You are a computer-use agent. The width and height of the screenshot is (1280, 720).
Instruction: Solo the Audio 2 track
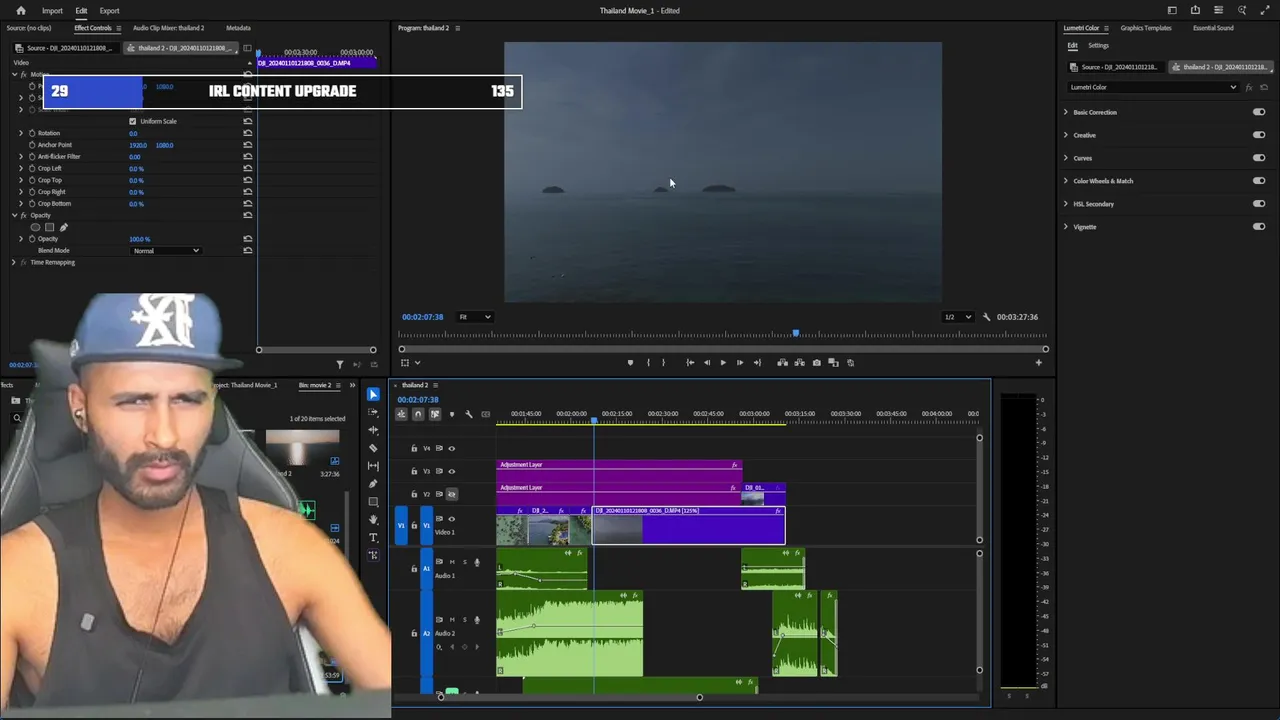click(464, 619)
